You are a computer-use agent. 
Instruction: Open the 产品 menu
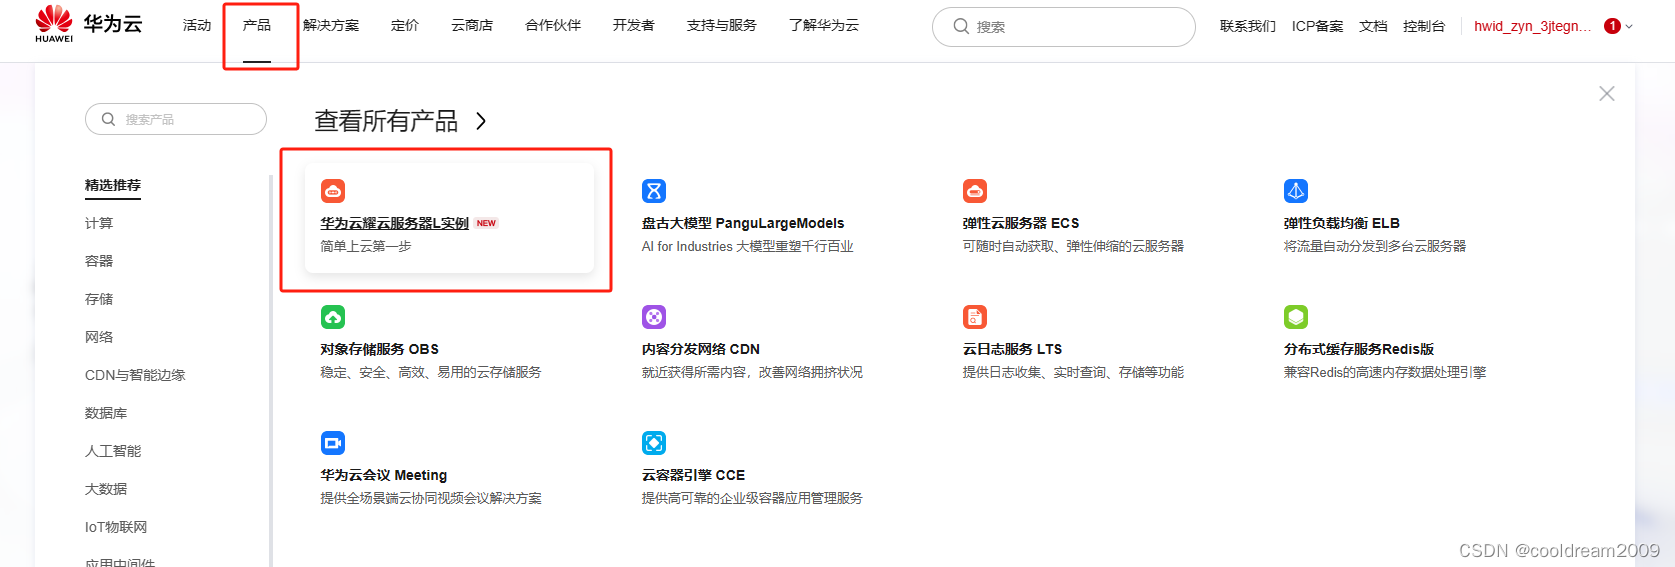click(x=257, y=25)
